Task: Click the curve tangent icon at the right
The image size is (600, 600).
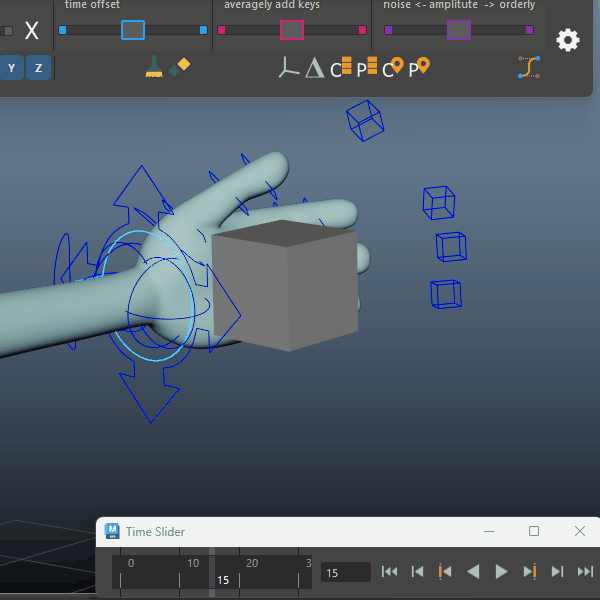Action: [x=529, y=67]
